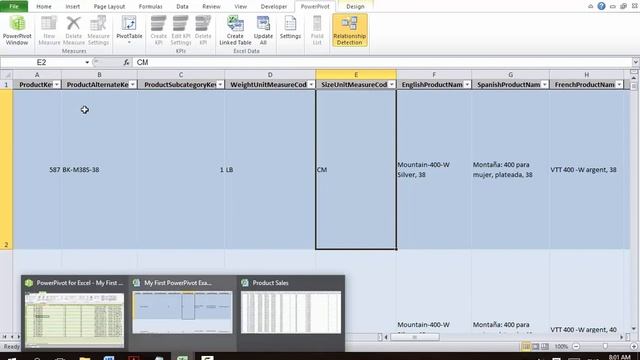Image resolution: width=640 pixels, height=360 pixels.
Task: Open Excel Help question mark icon
Action: (x=601, y=6)
